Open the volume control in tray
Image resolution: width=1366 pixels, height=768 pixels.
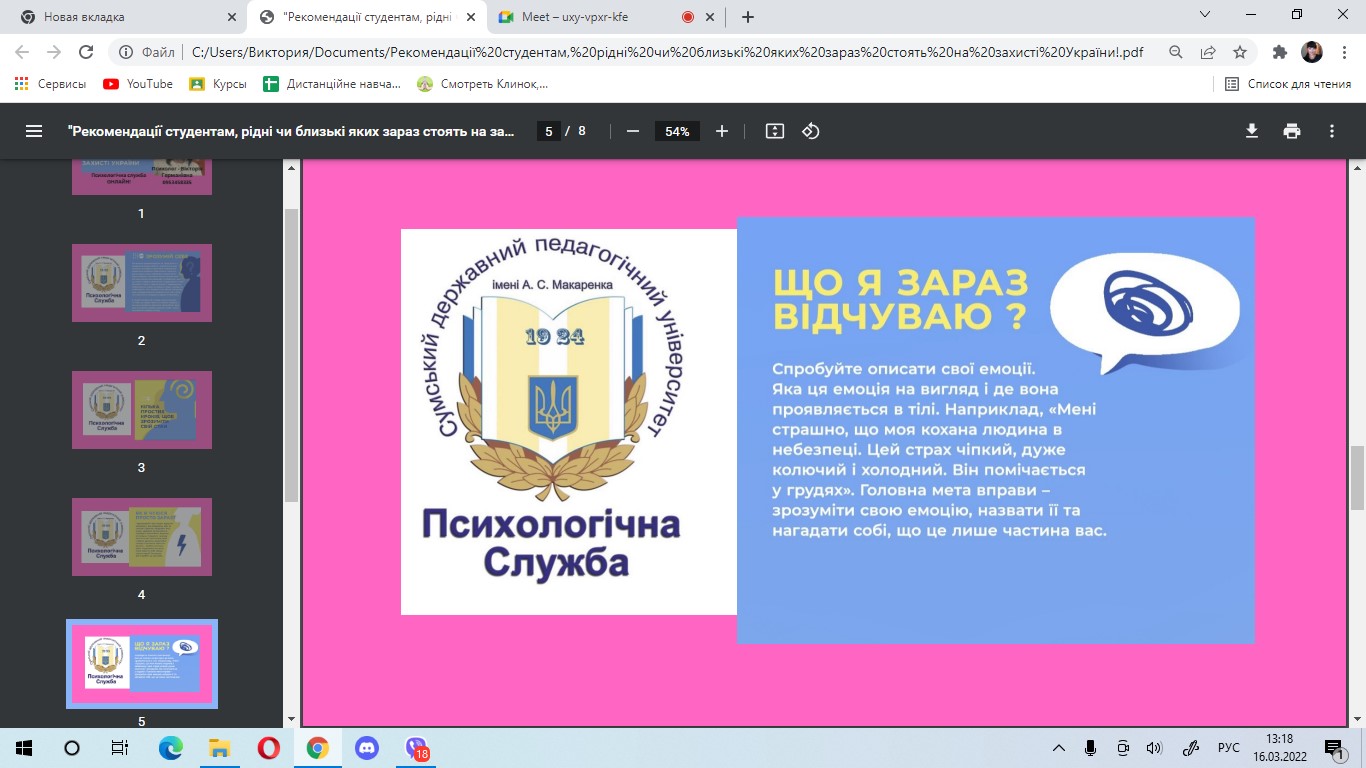(1154, 748)
